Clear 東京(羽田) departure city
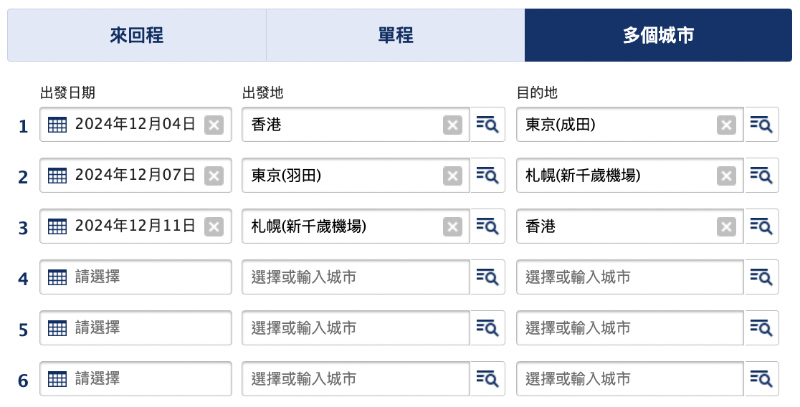800x407 pixels. tap(452, 176)
